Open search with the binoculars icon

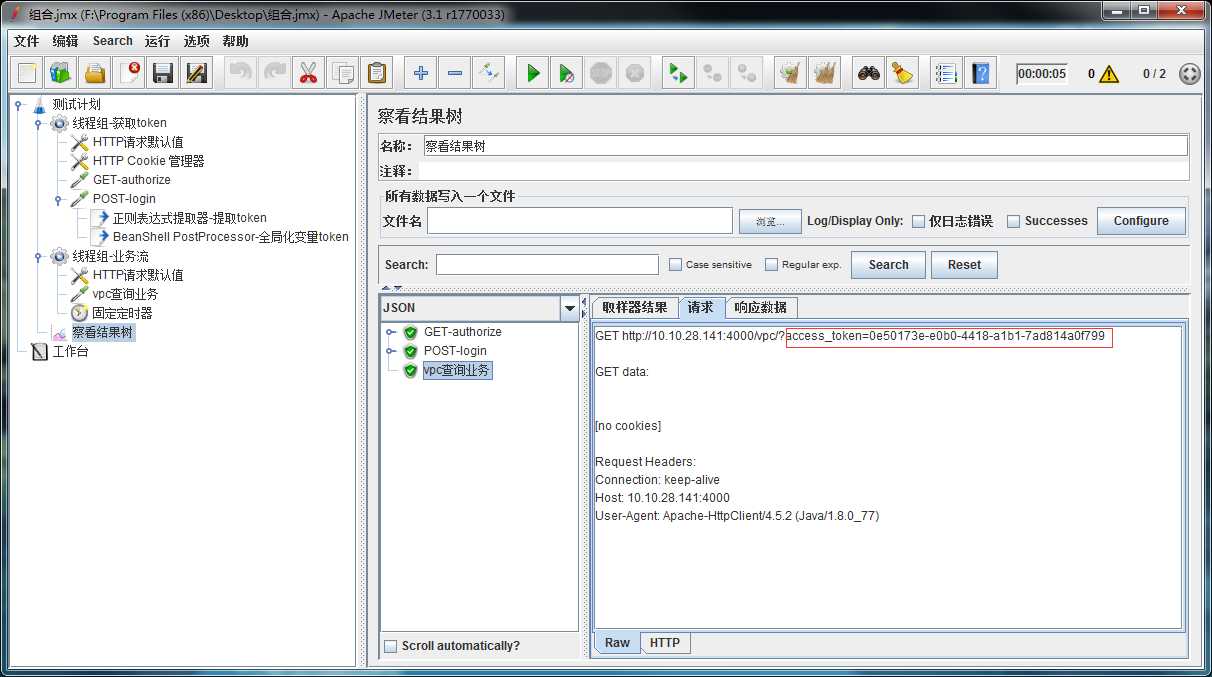coord(869,73)
